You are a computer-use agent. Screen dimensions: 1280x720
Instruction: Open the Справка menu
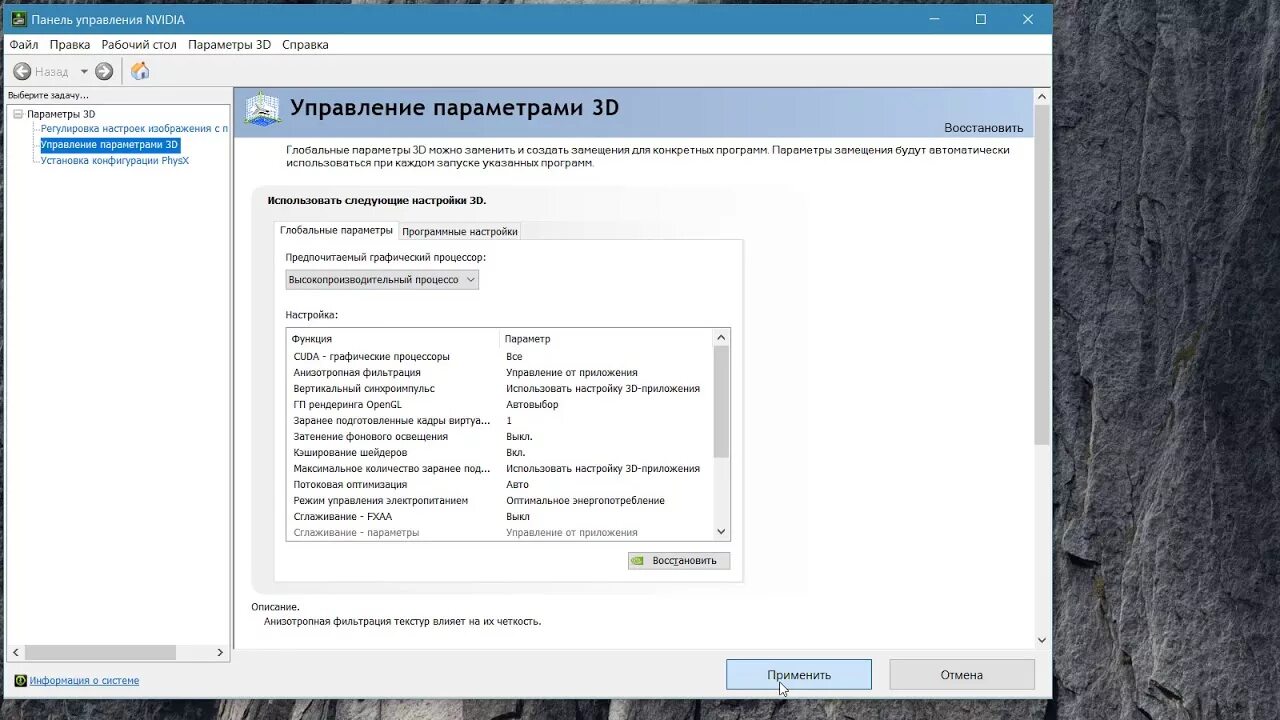(305, 45)
